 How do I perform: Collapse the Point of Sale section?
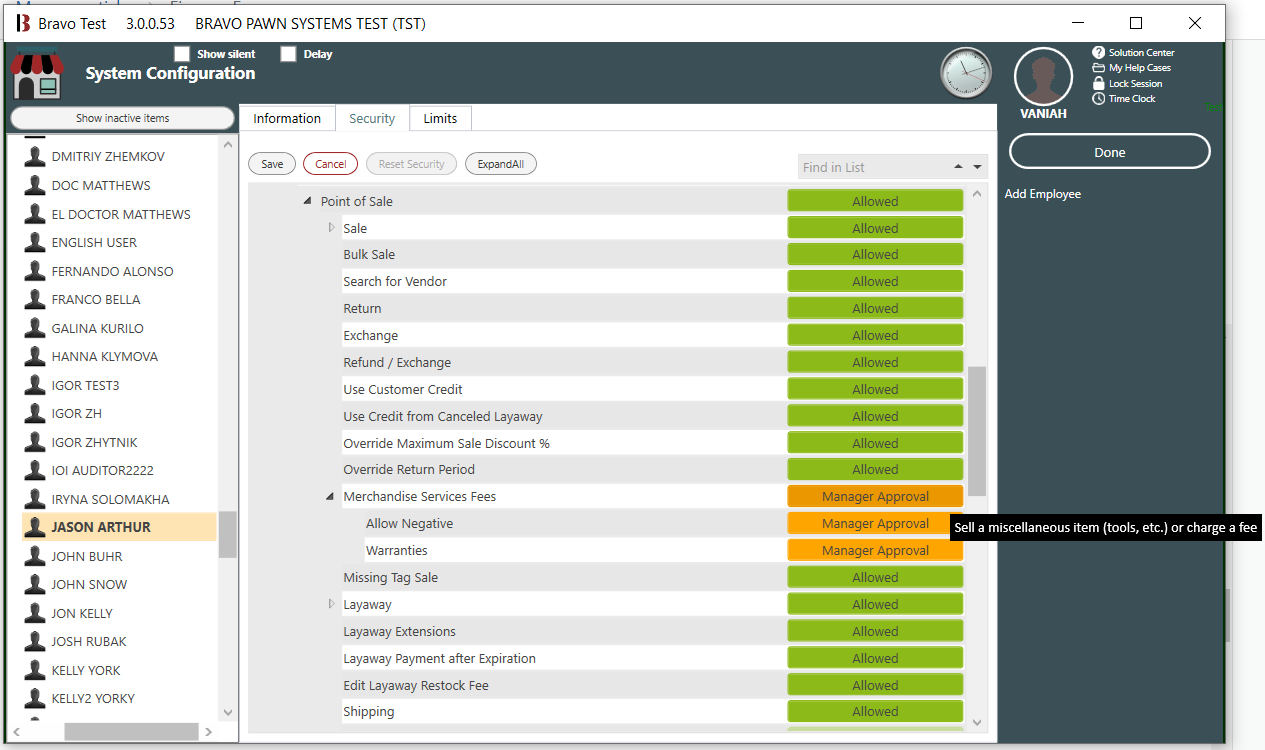pyautogui.click(x=308, y=202)
